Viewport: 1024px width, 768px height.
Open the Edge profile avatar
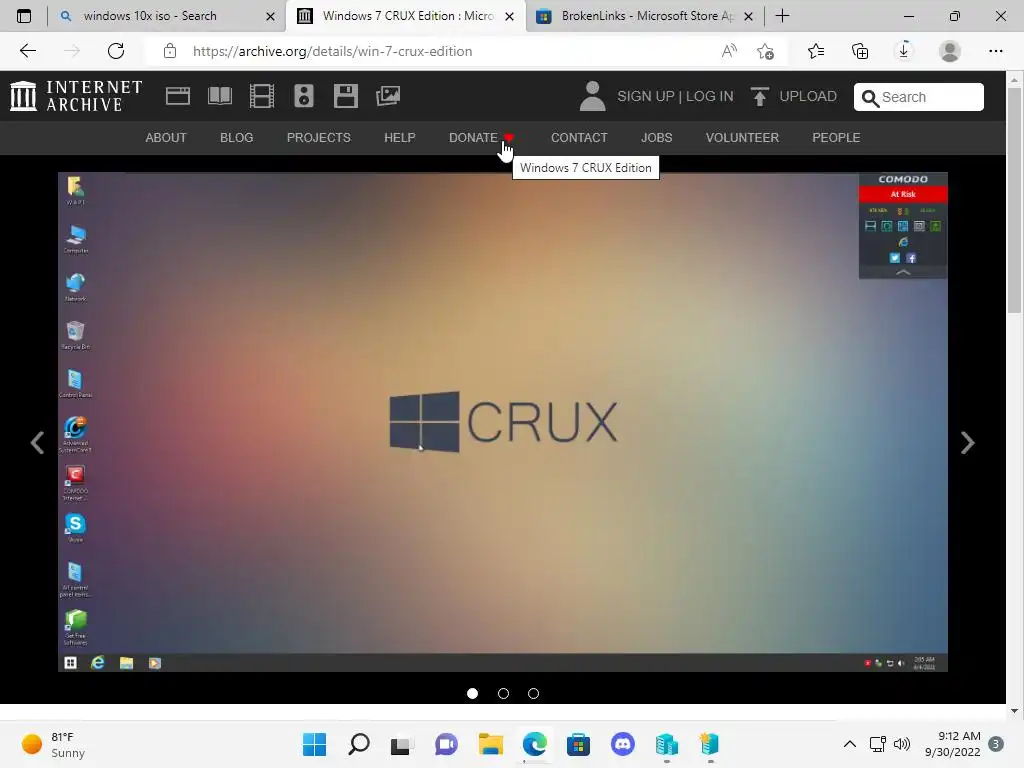(x=950, y=51)
